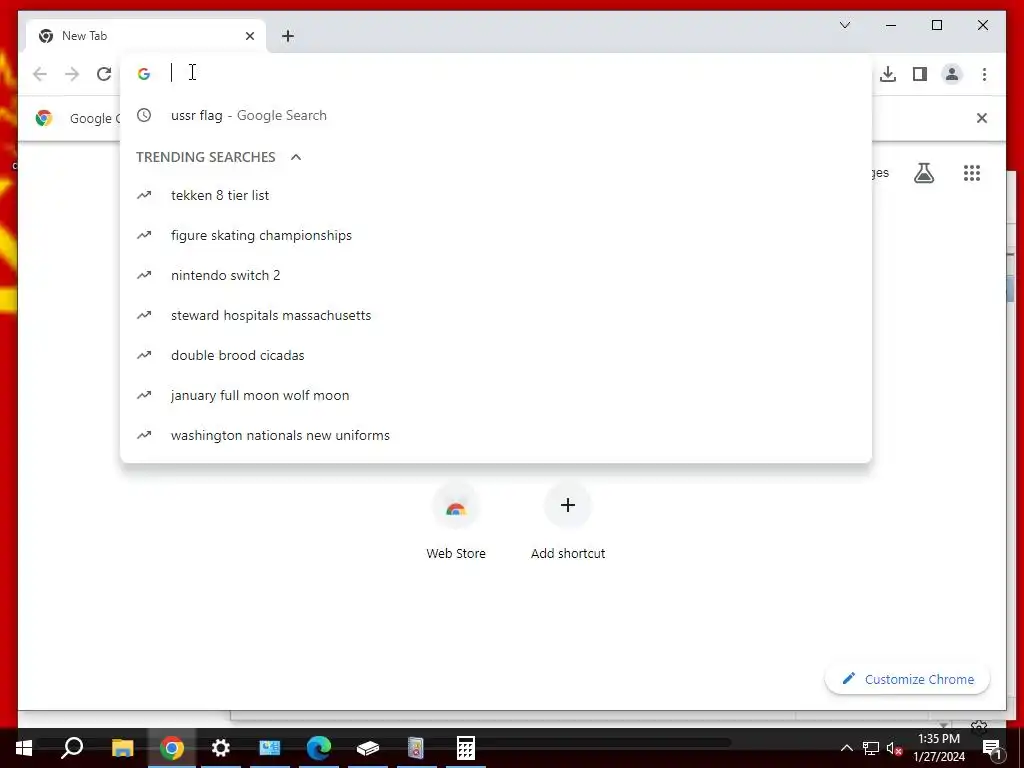Select the New Tab tab
The height and width of the screenshot is (768, 1024).
[x=144, y=36]
